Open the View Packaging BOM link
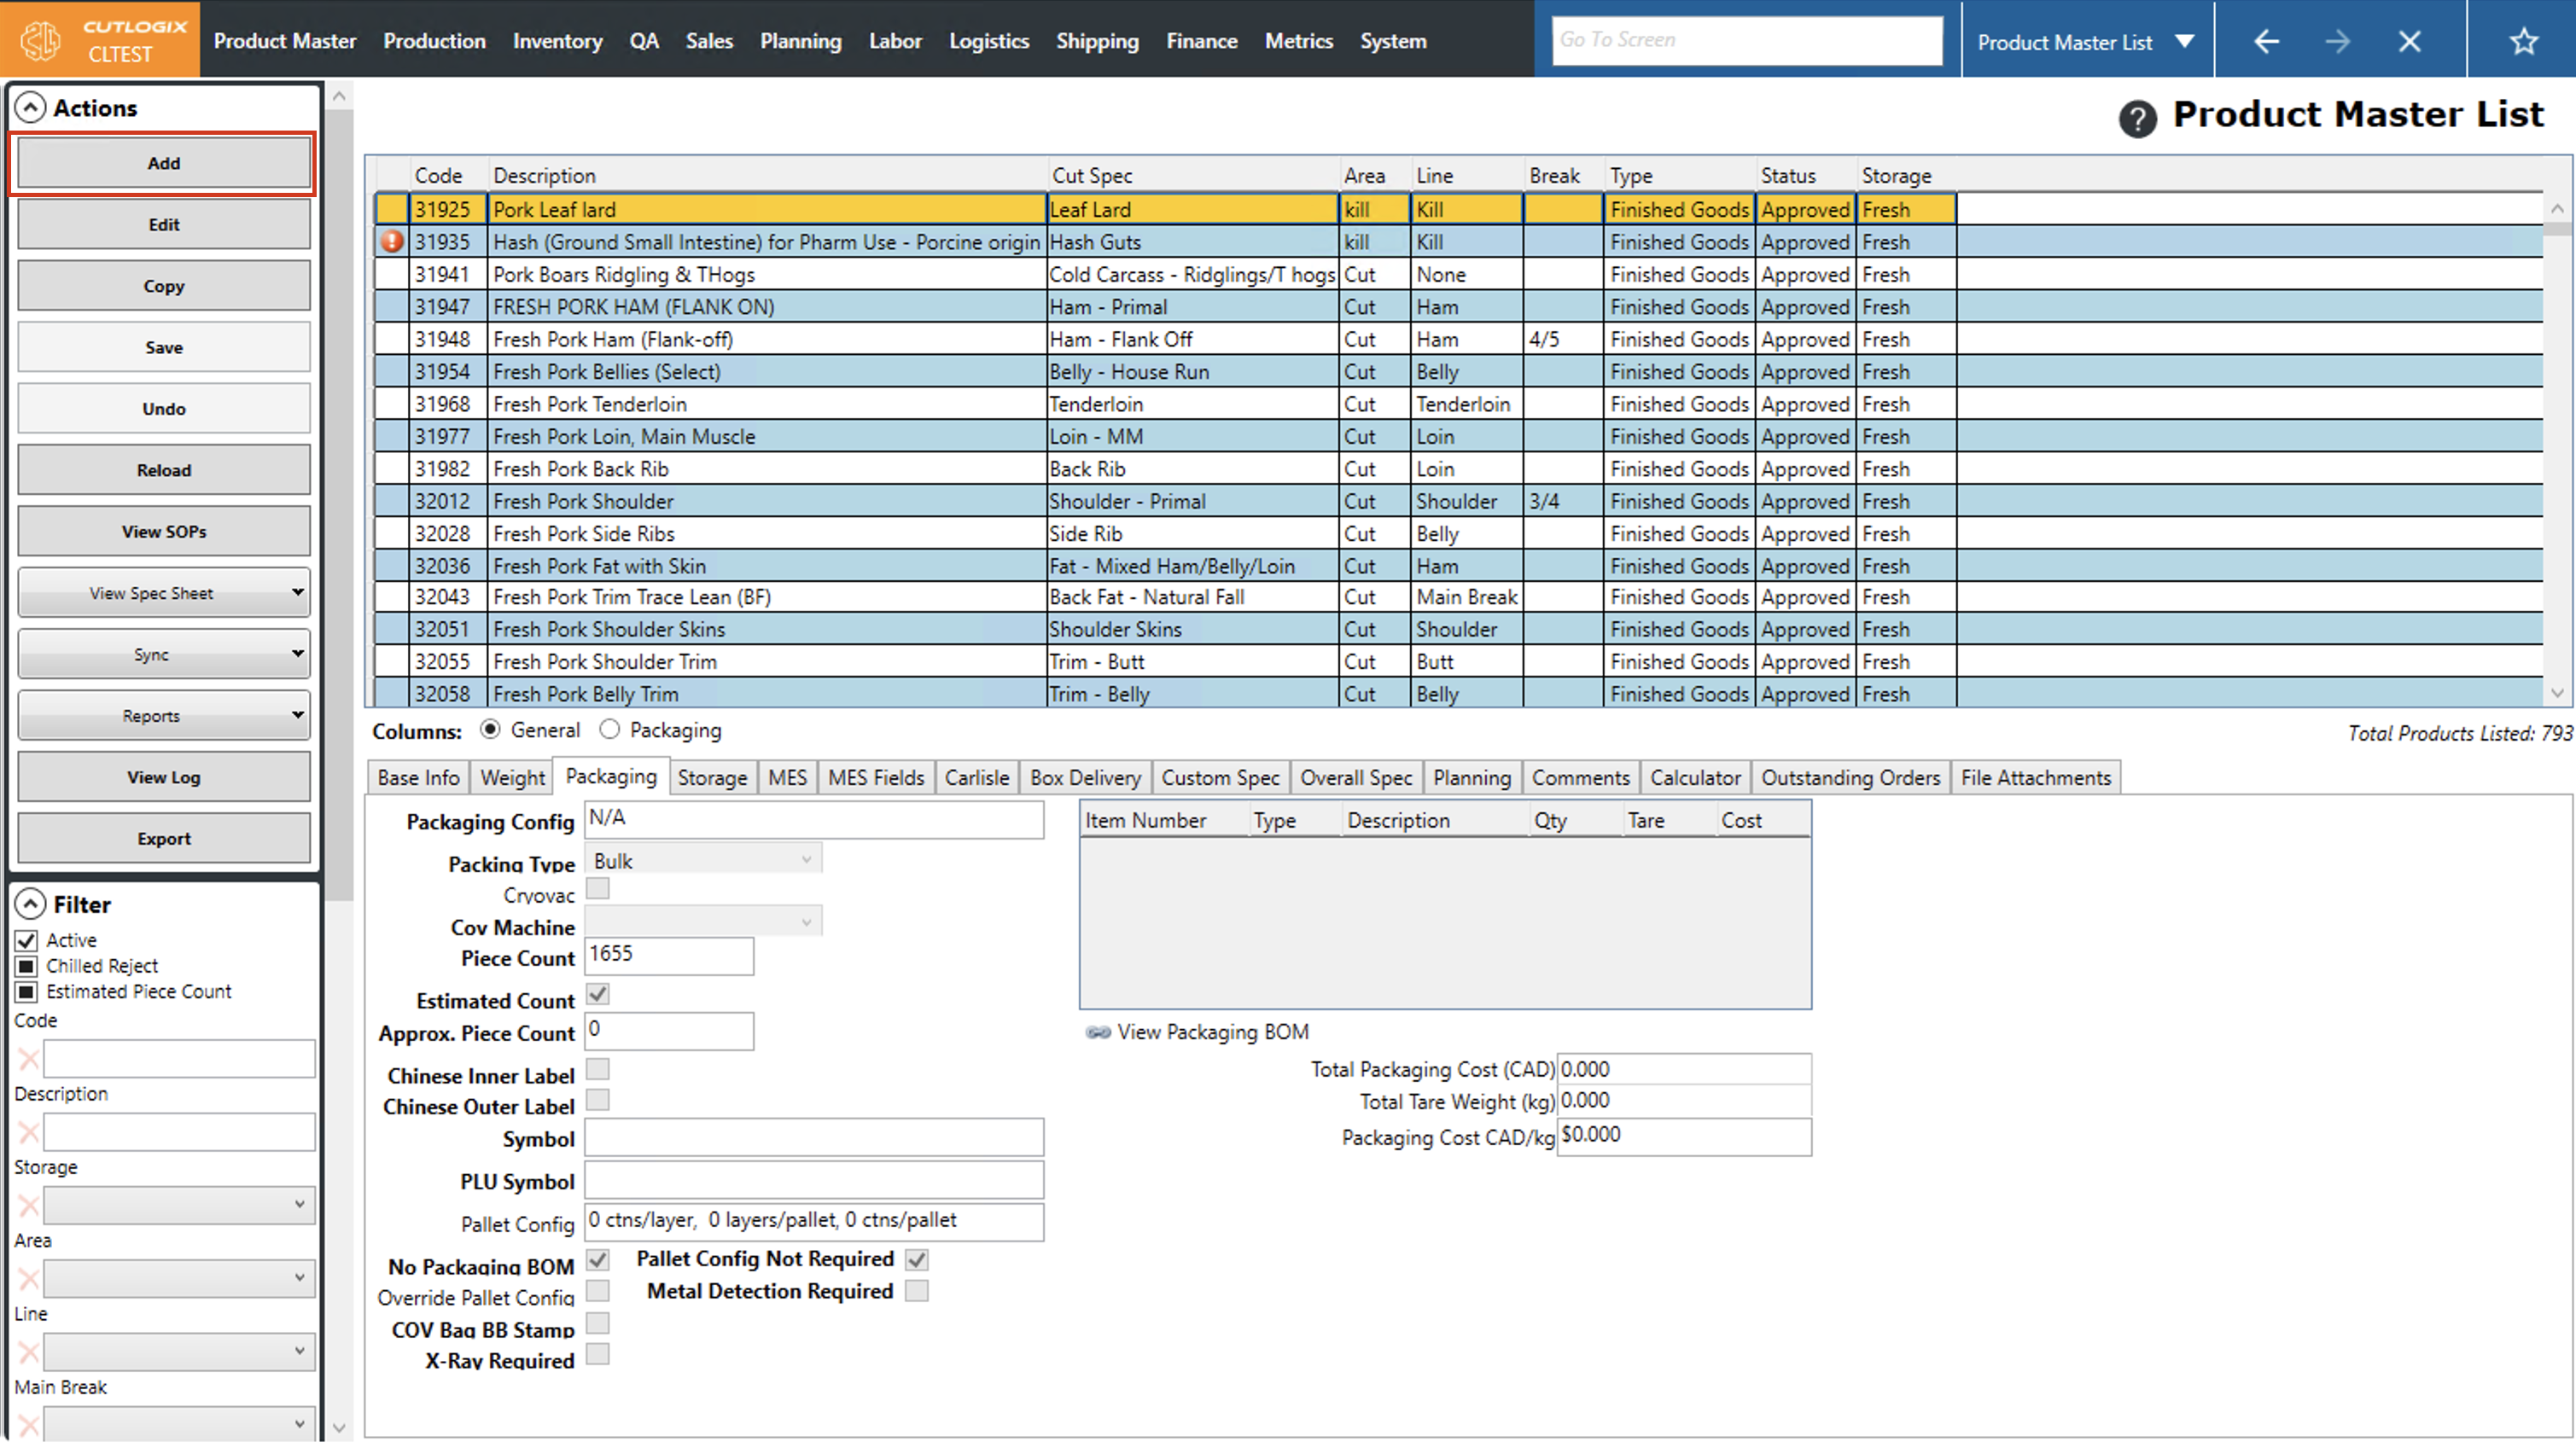2576x1442 pixels. click(x=1211, y=1031)
